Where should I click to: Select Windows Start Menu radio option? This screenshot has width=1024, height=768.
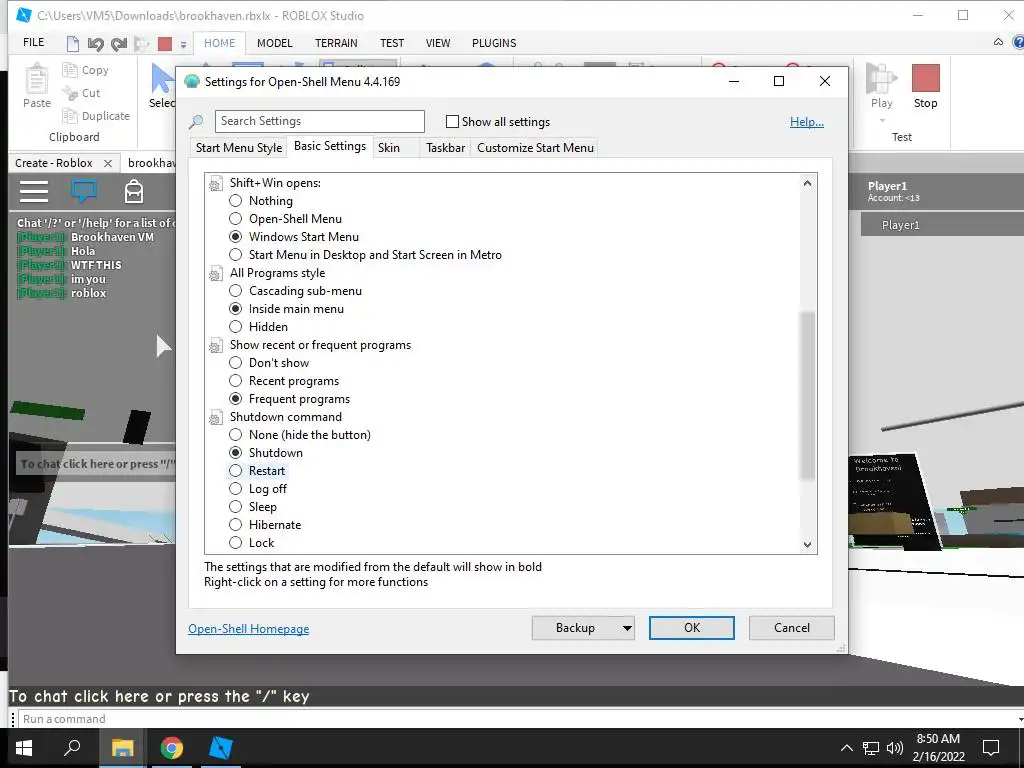pos(236,236)
